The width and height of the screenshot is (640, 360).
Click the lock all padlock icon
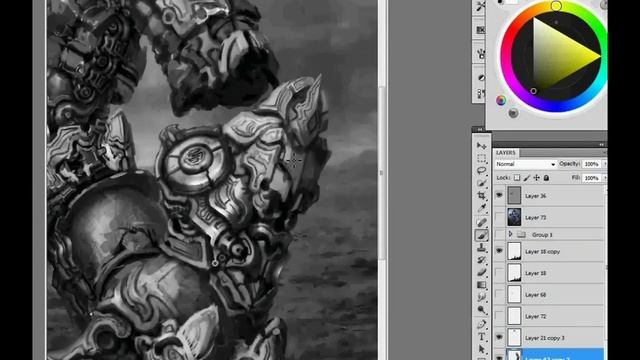click(546, 178)
